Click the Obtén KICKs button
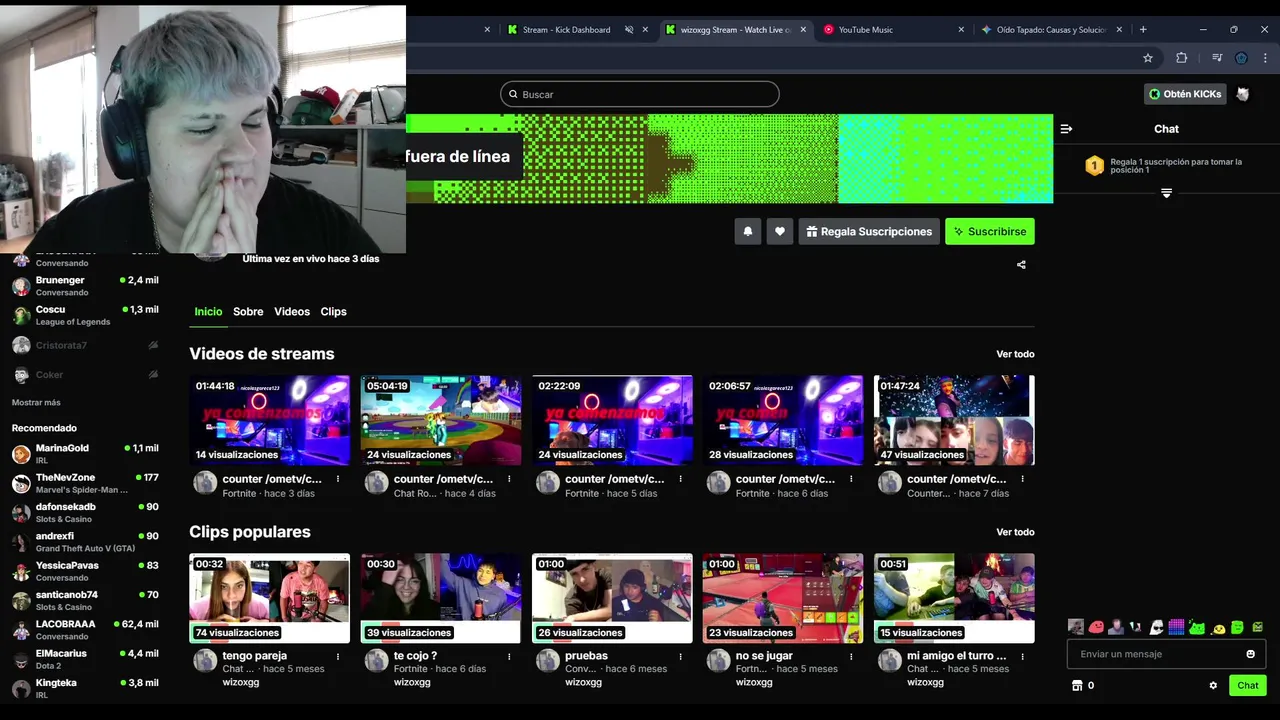 [x=1185, y=94]
